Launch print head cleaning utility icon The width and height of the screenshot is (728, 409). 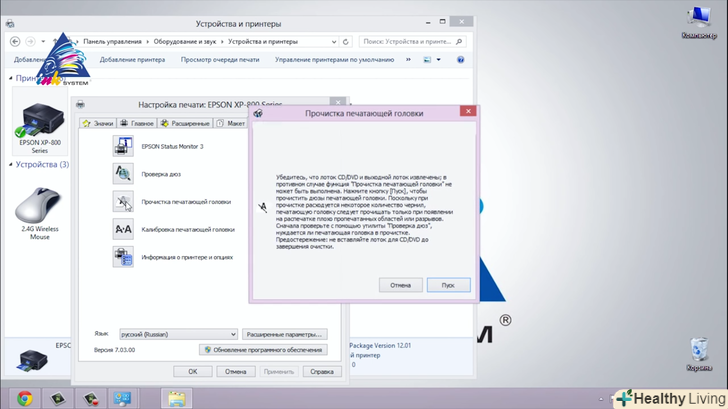tap(123, 202)
